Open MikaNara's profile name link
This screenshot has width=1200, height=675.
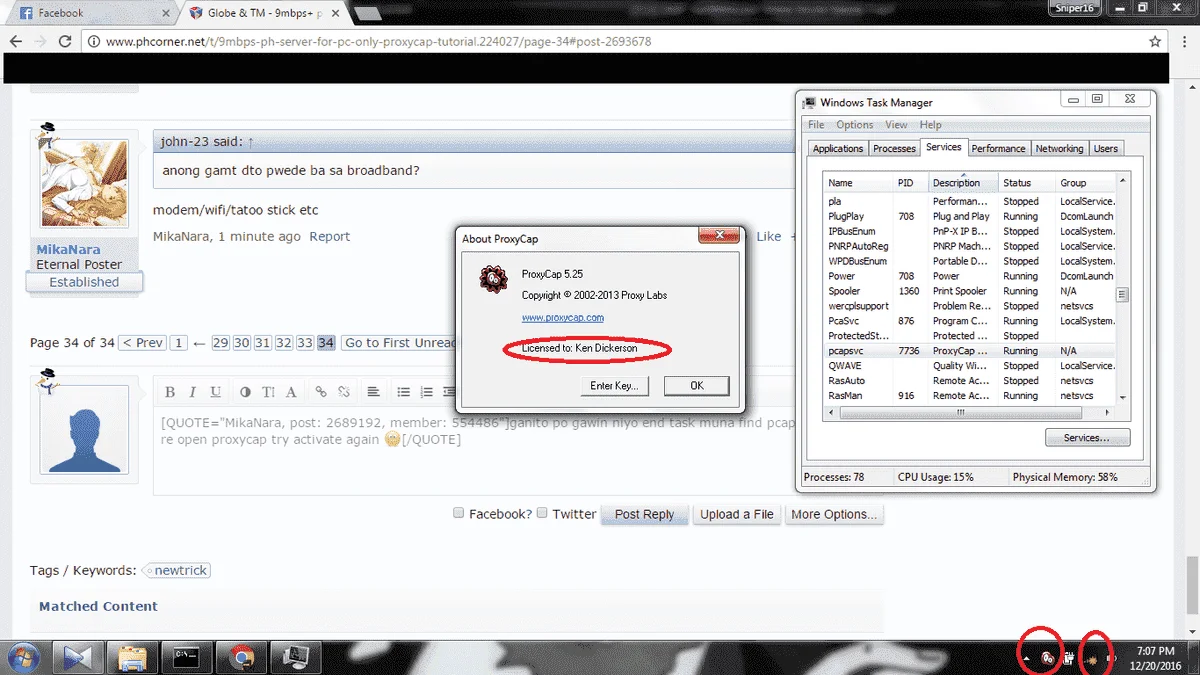click(x=69, y=250)
